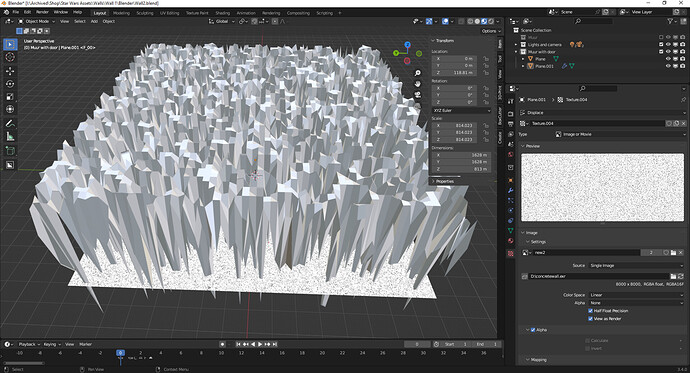The width and height of the screenshot is (690, 373).
Task: Open the XYZ Euler rotation mode dropdown
Action: tap(462, 110)
